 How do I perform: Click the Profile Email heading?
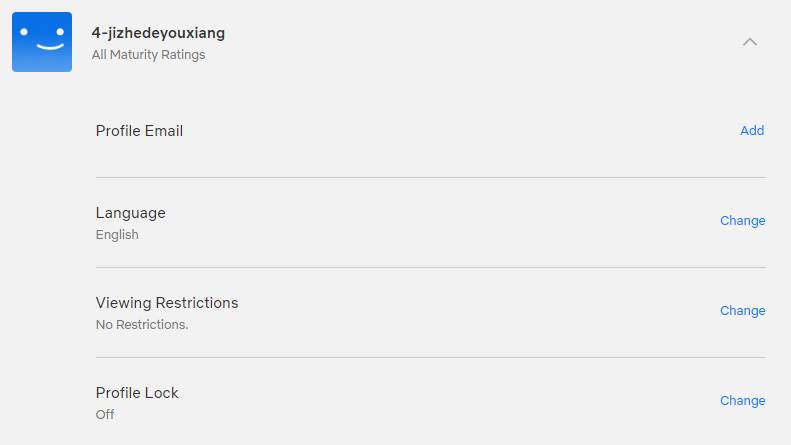click(x=139, y=131)
